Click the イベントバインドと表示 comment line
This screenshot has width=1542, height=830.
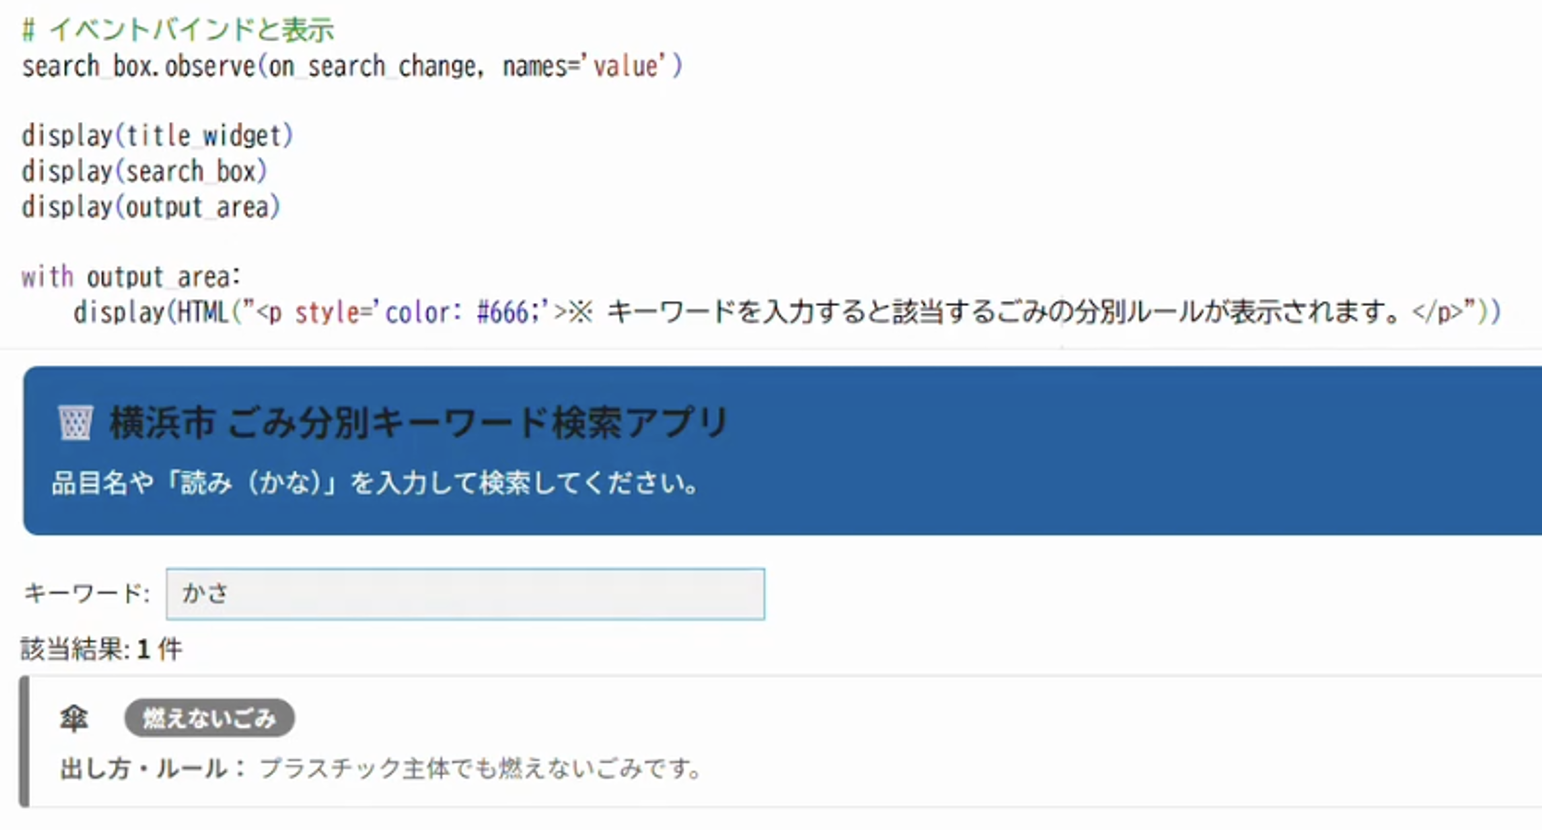tap(178, 30)
